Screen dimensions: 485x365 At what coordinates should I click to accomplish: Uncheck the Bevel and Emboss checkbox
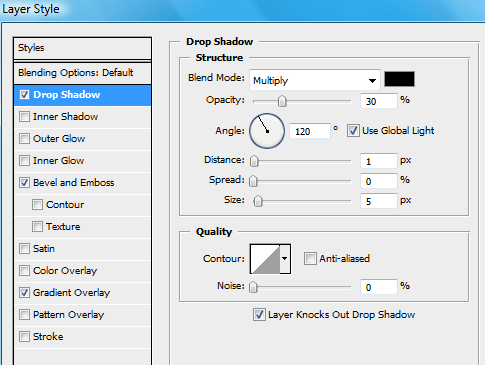pos(24,183)
